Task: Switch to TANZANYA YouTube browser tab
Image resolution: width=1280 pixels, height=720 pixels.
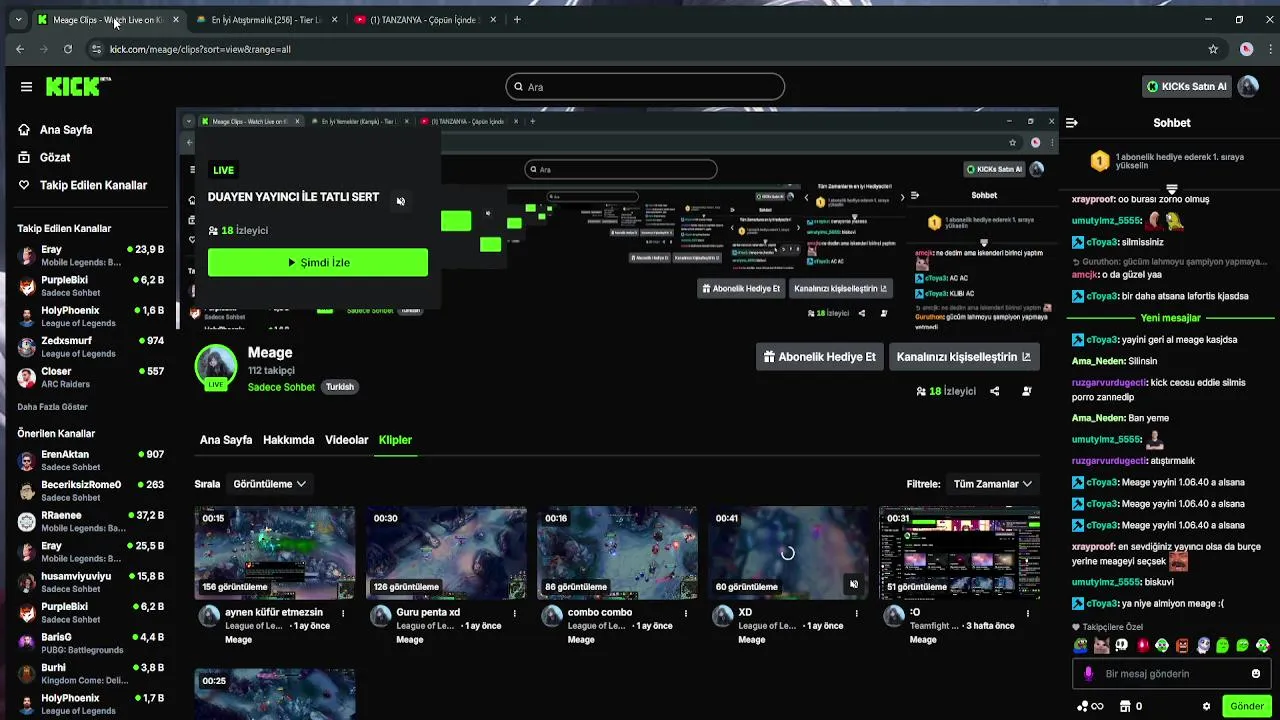Action: [426, 20]
